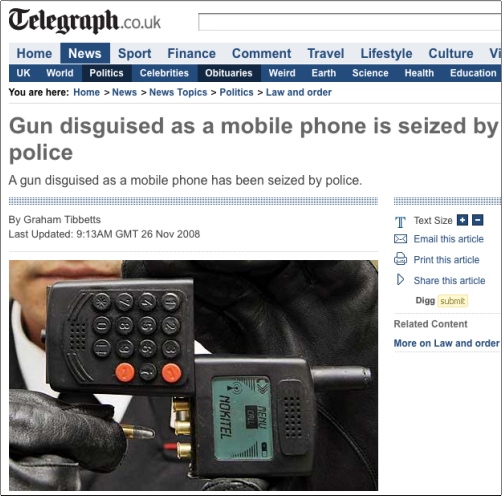
Task: Click the text size increase plus icon
Action: [462, 220]
